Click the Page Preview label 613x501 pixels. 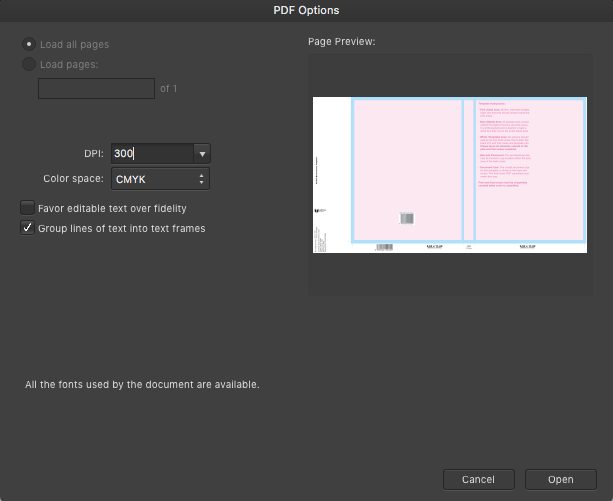point(343,42)
